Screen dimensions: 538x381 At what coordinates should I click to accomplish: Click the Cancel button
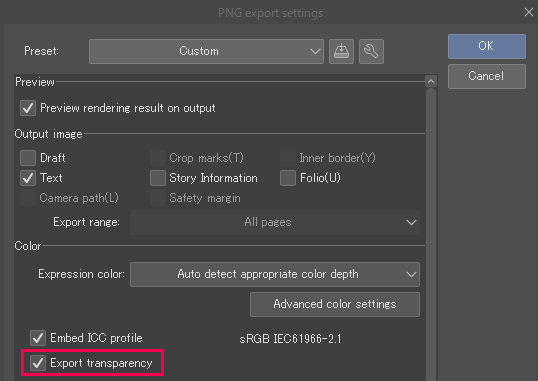(487, 76)
